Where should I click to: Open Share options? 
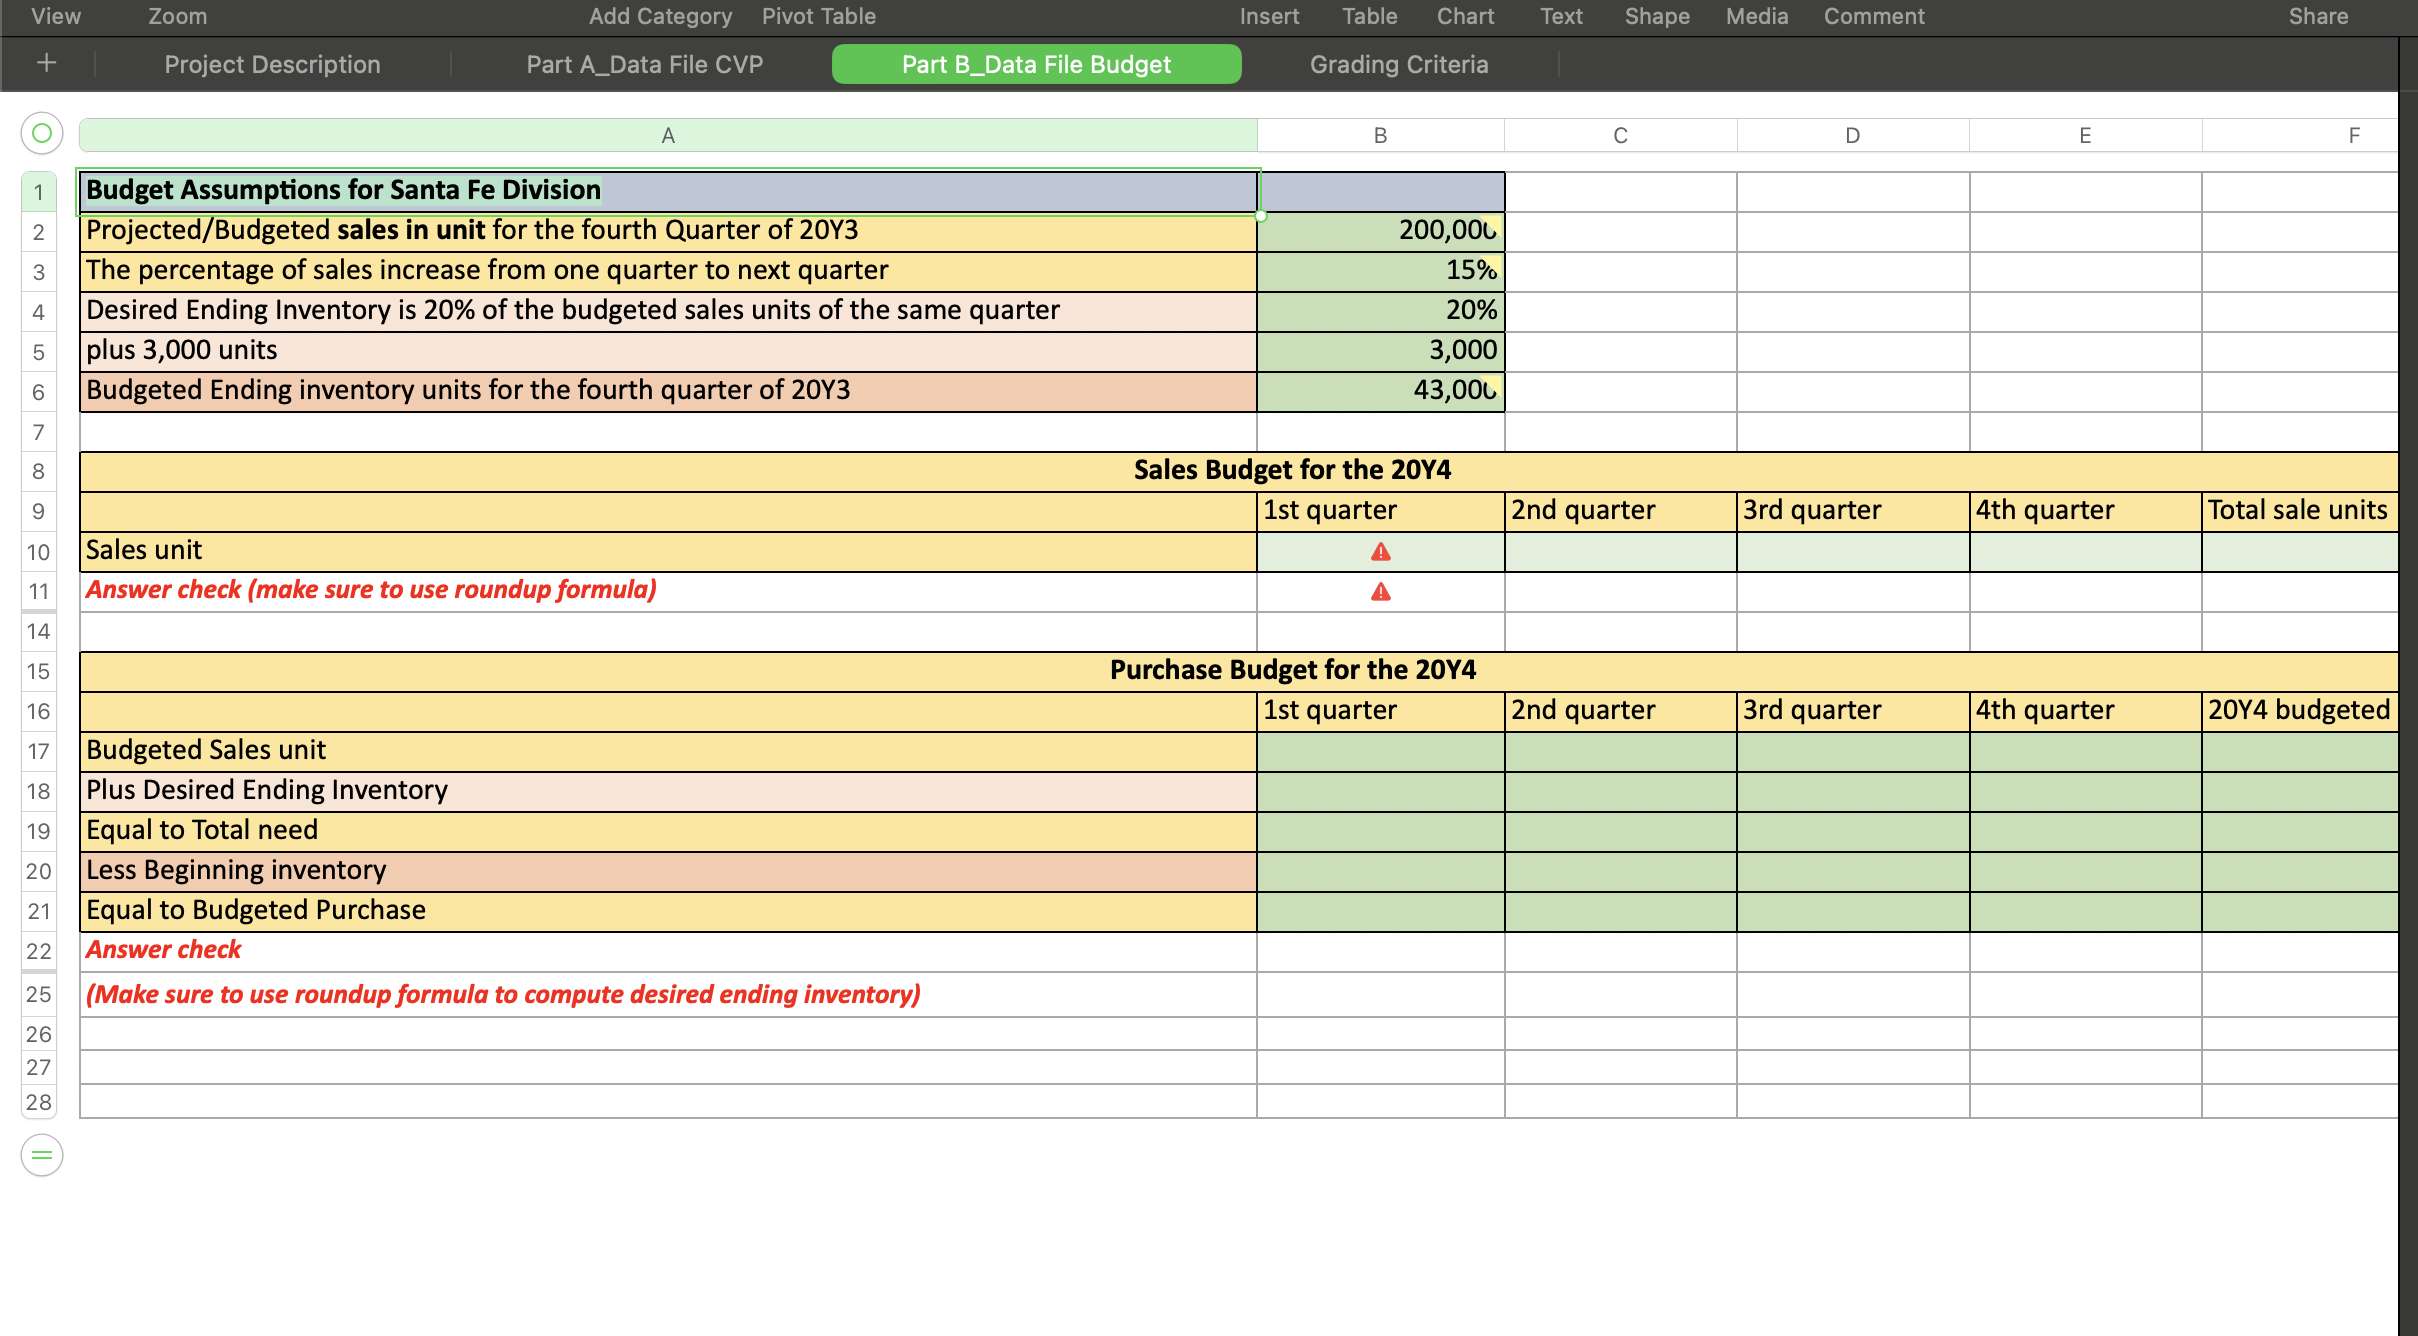coord(2316,15)
